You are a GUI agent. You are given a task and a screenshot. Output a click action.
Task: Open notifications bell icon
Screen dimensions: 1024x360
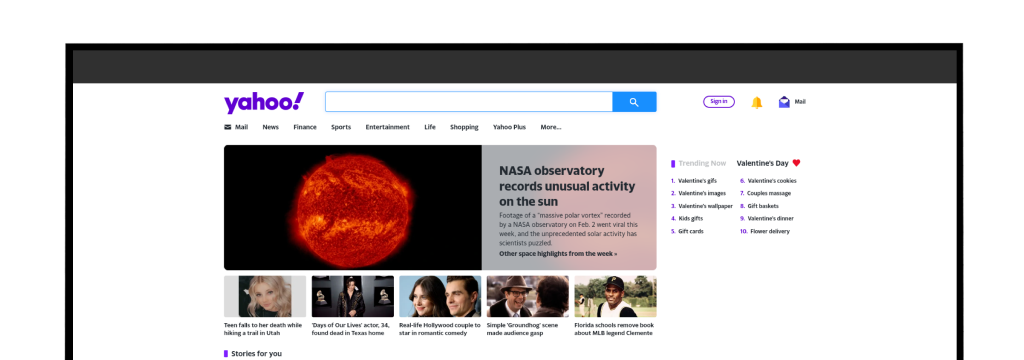pyautogui.click(x=757, y=102)
